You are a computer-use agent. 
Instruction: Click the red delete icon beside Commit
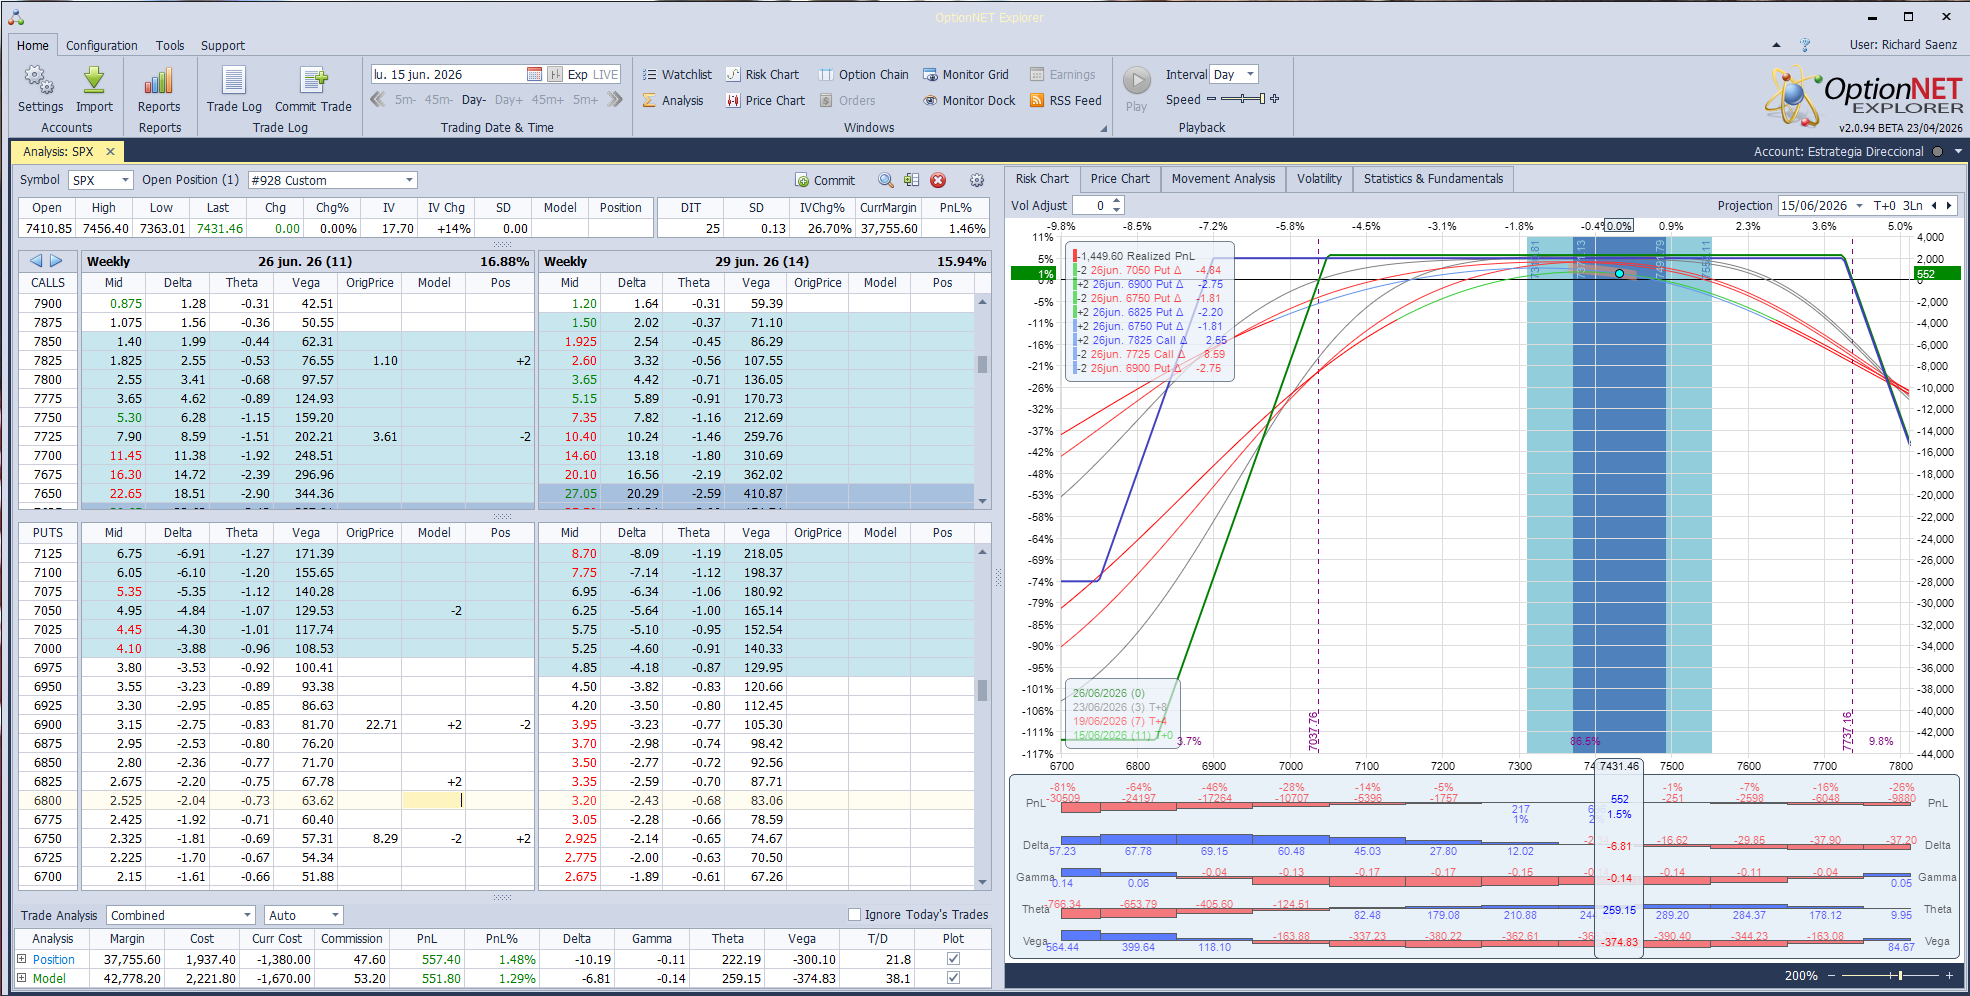[x=938, y=180]
